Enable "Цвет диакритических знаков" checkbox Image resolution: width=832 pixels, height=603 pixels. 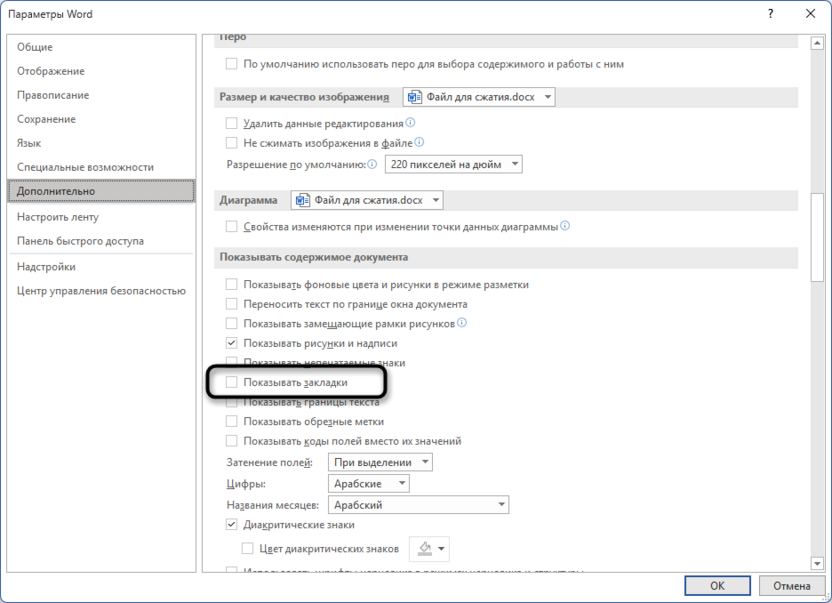tap(247, 548)
